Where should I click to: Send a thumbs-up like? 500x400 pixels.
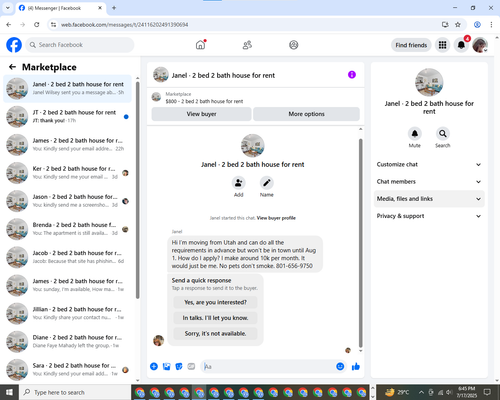click(x=356, y=367)
